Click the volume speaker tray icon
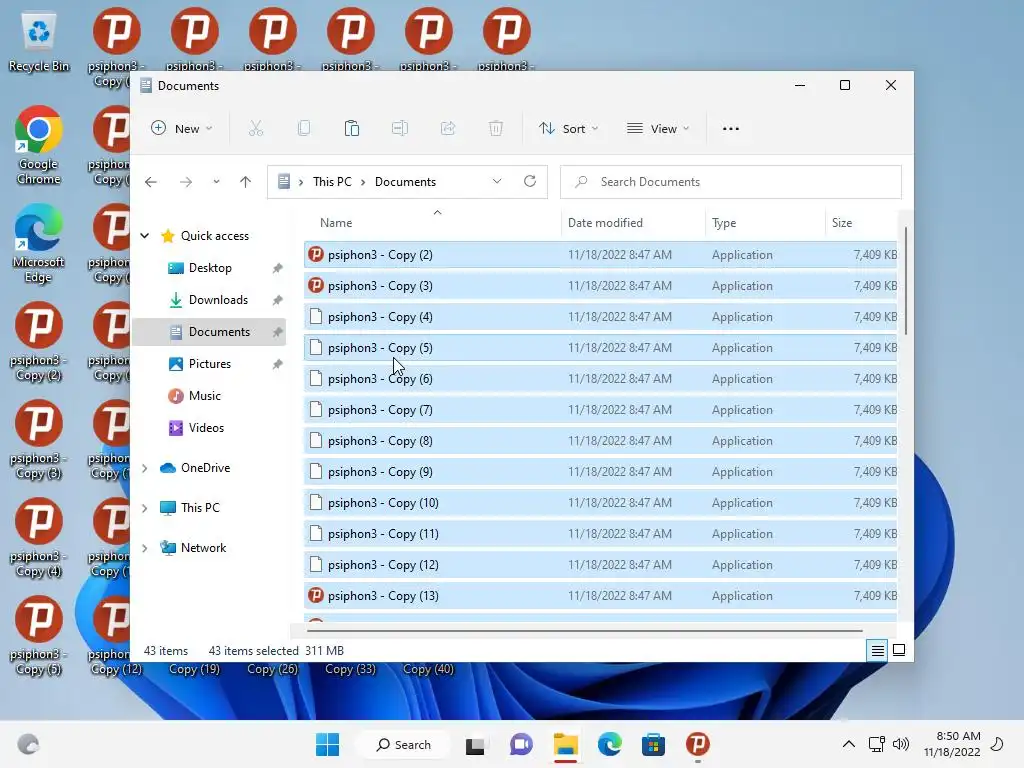The image size is (1024, 768). tap(901, 744)
